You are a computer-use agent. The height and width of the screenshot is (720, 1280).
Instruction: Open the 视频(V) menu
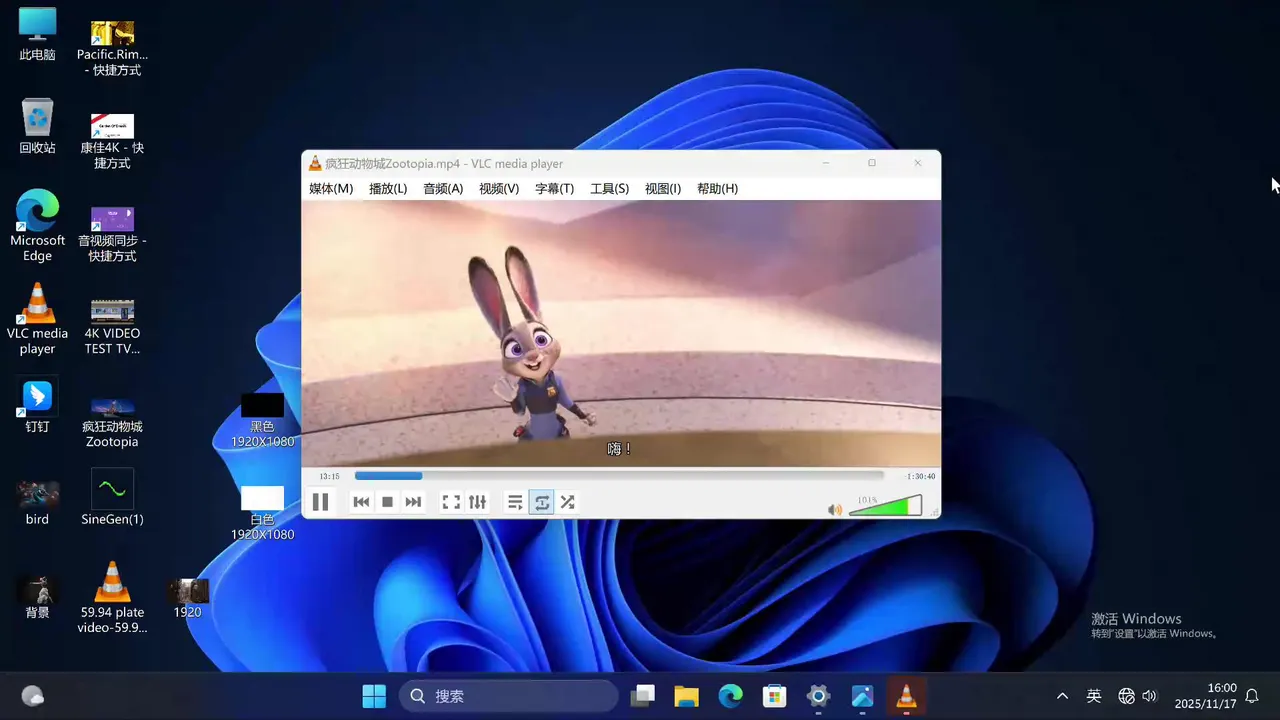499,188
